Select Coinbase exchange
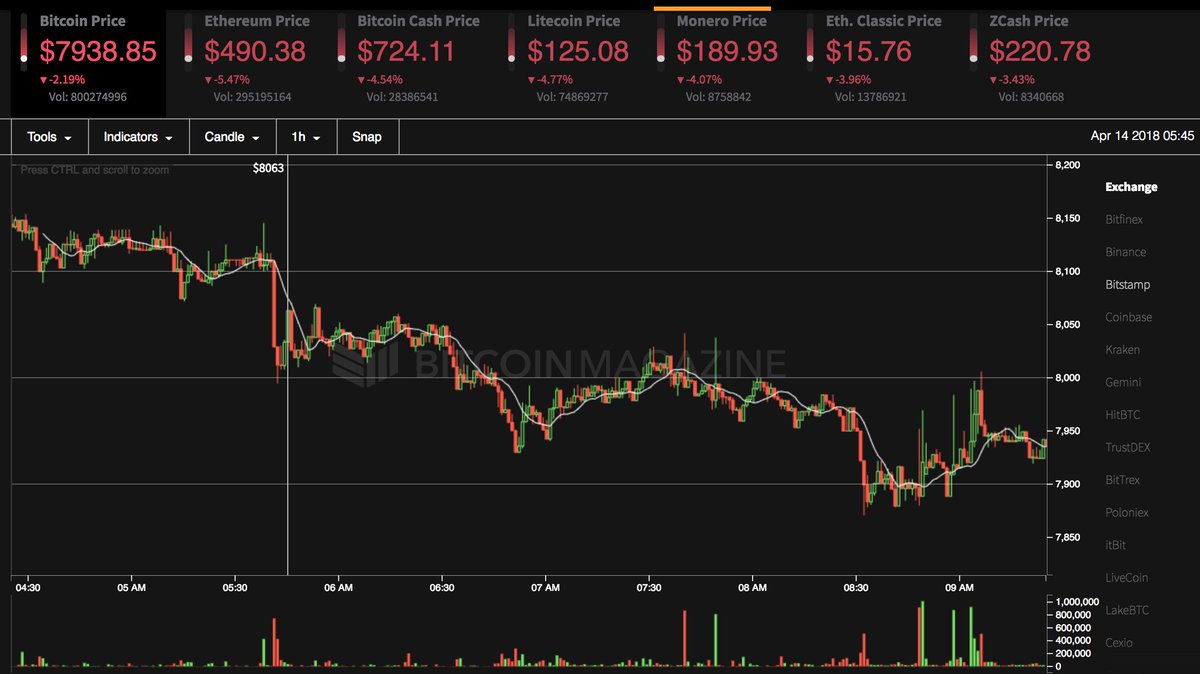This screenshot has height=674, width=1200. pyautogui.click(x=1129, y=317)
